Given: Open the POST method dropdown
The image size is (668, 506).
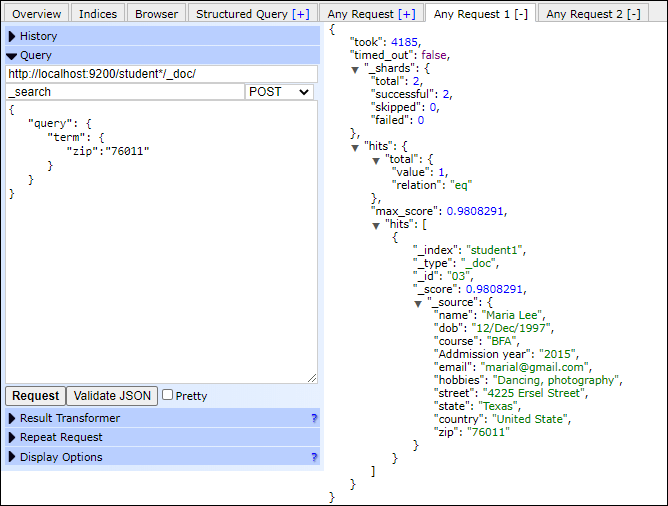Looking at the screenshot, I should pos(279,92).
